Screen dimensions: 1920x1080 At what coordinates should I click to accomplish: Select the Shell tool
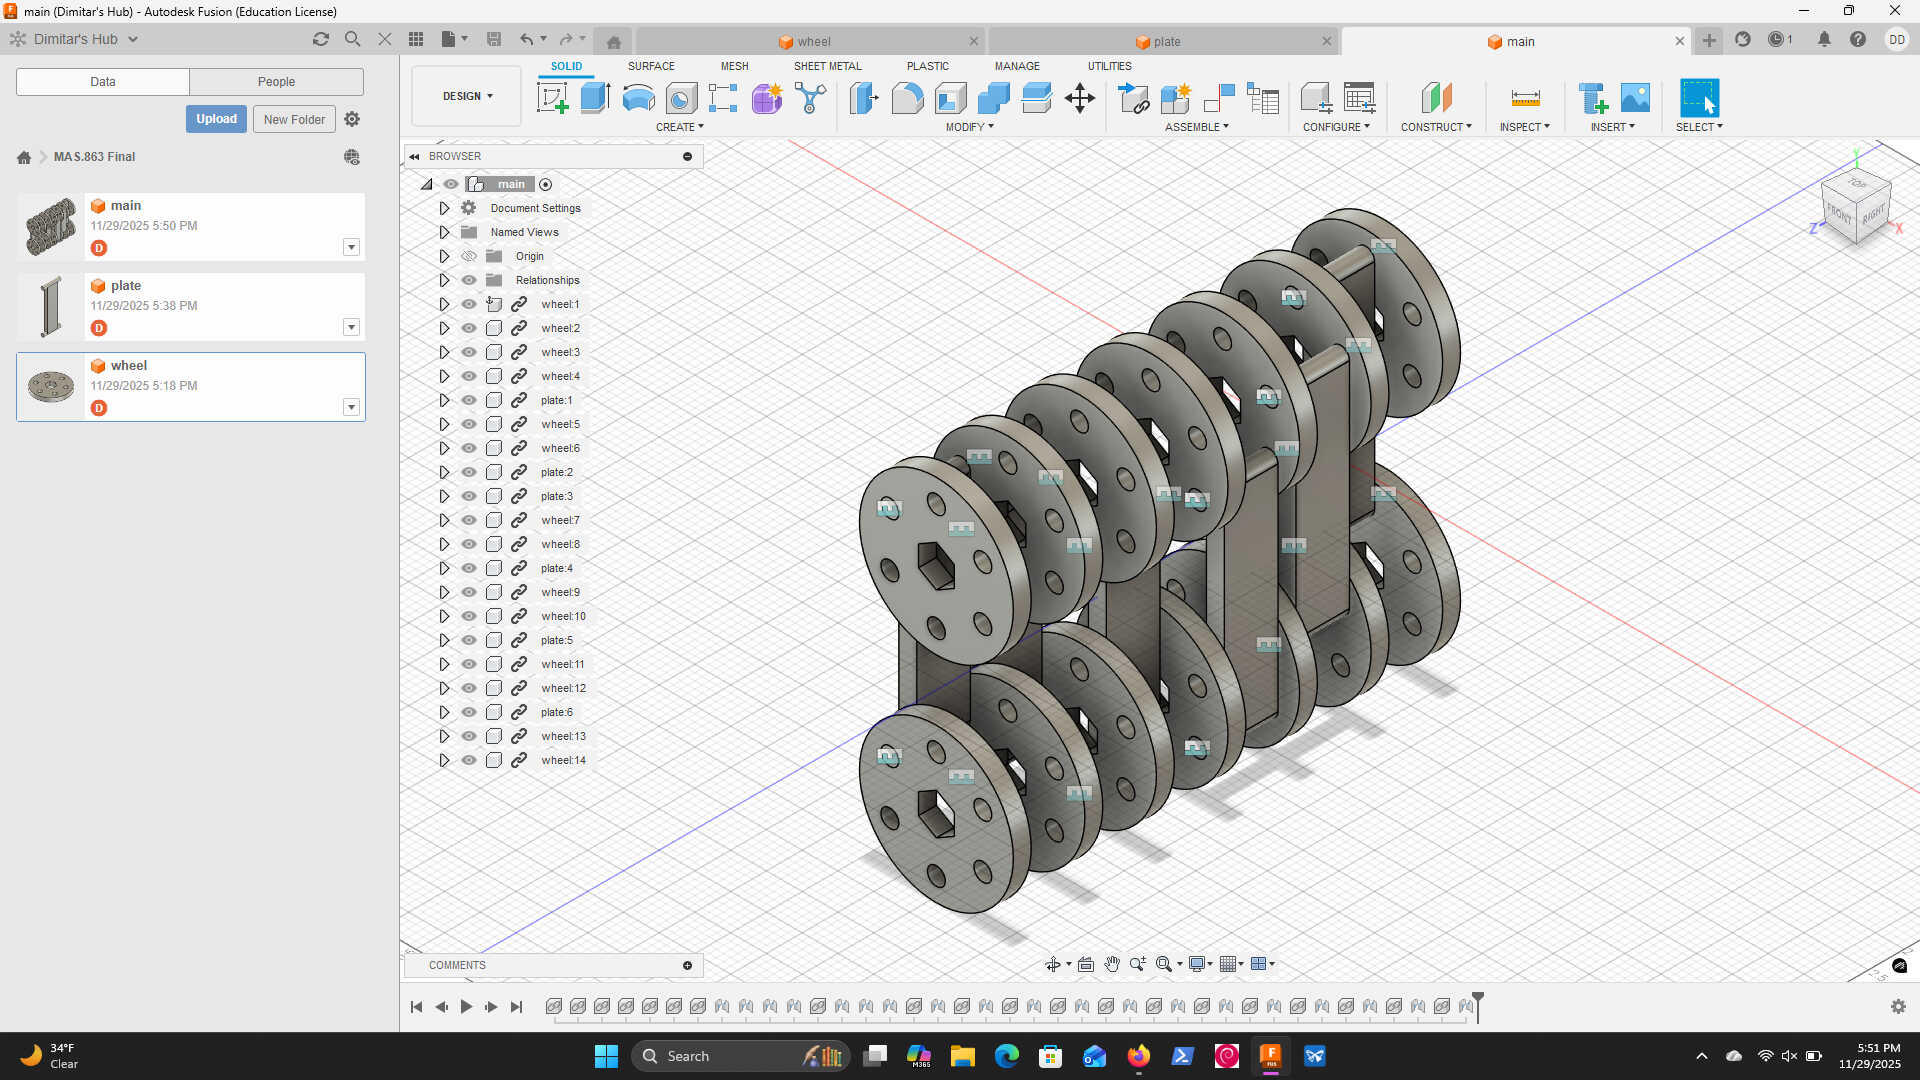pos(949,98)
